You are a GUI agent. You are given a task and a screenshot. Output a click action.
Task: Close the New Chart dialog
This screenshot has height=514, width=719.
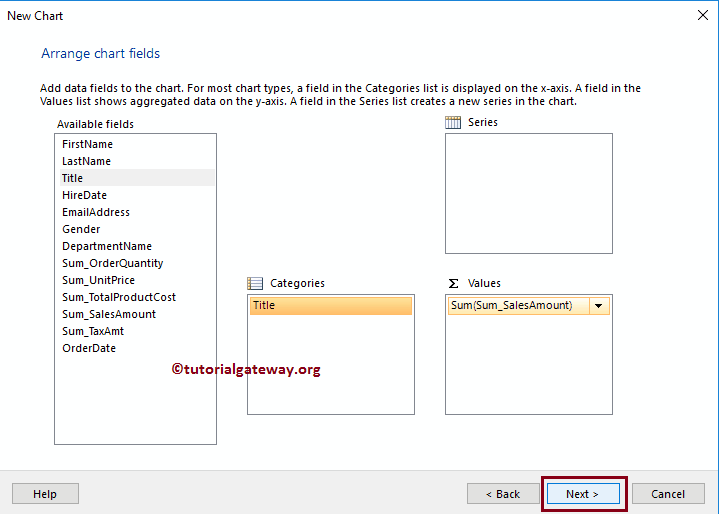click(701, 15)
